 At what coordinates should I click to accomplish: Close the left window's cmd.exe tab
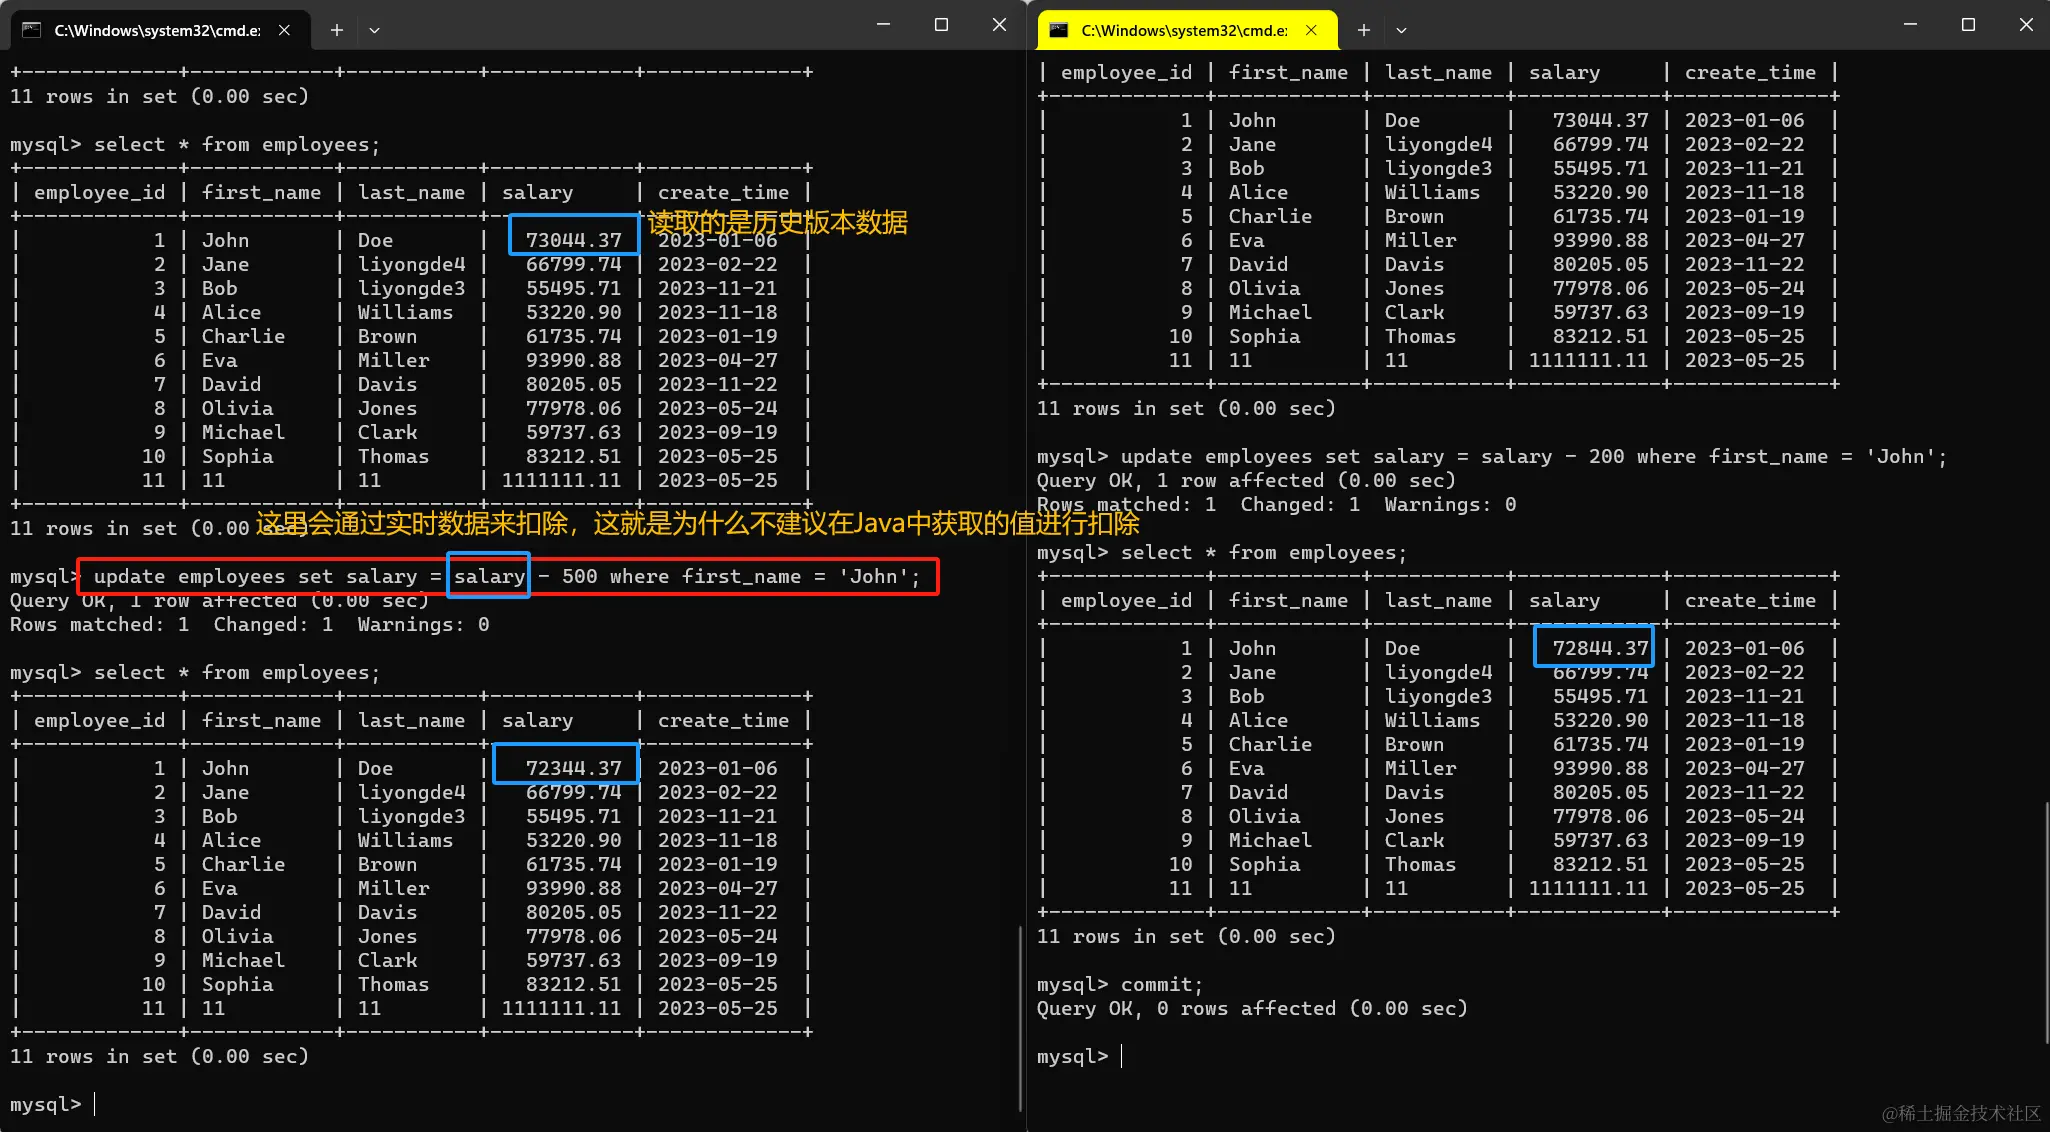coord(285,30)
